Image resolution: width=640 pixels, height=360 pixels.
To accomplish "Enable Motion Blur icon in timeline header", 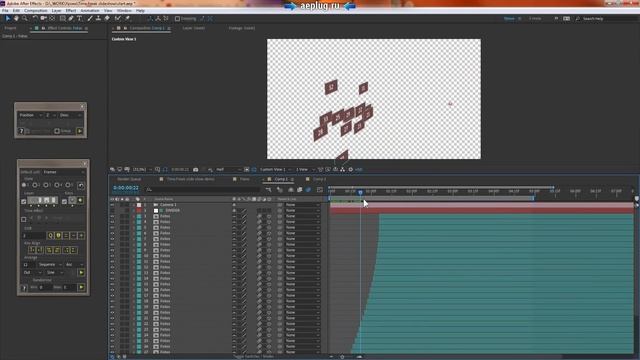I will pos(309,190).
